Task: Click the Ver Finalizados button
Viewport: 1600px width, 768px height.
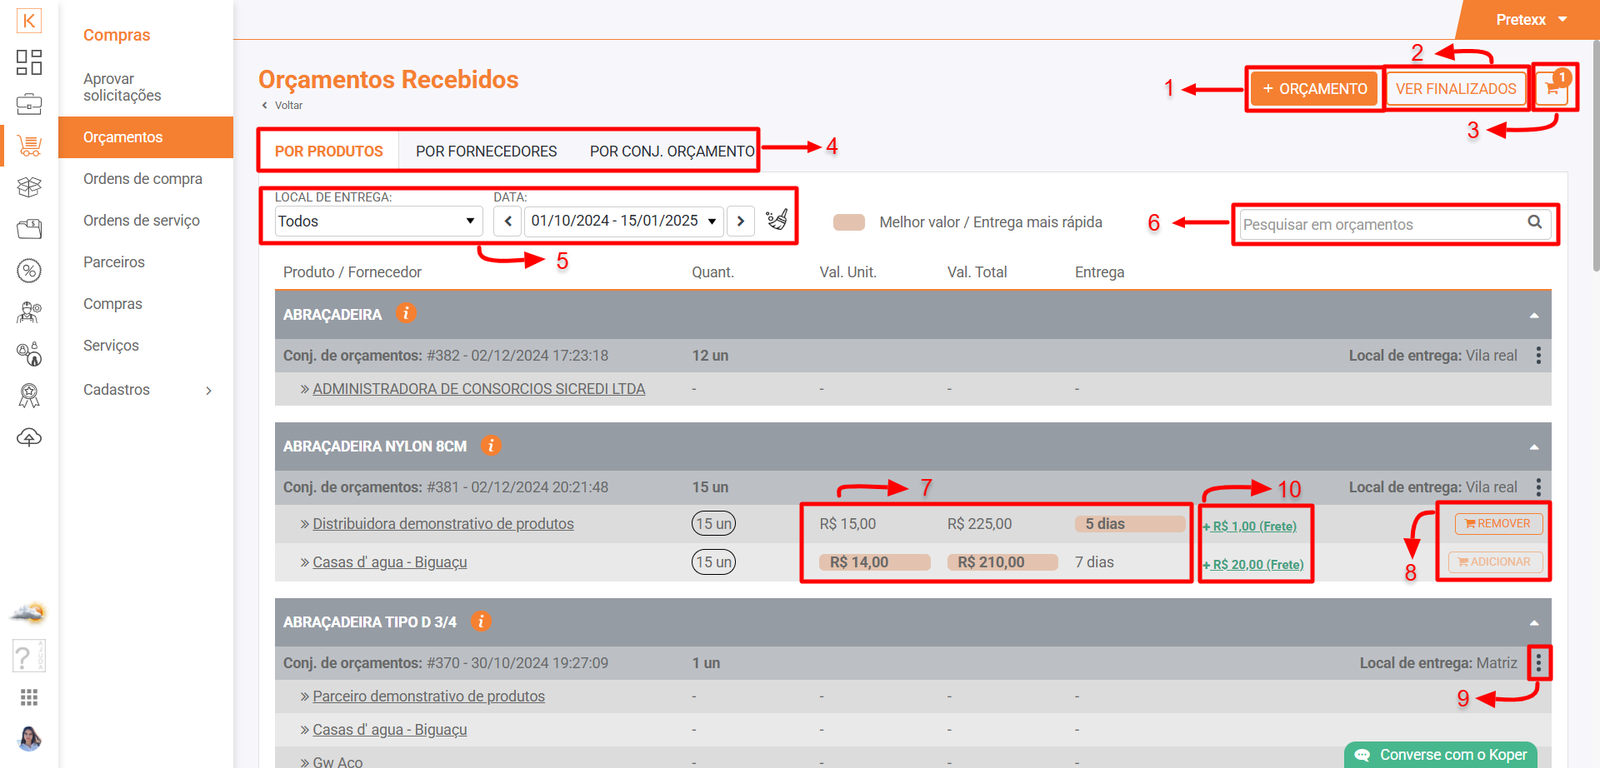Action: [x=1456, y=89]
